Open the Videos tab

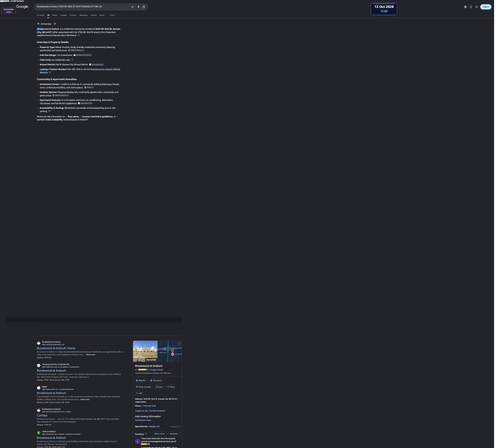tap(94, 15)
